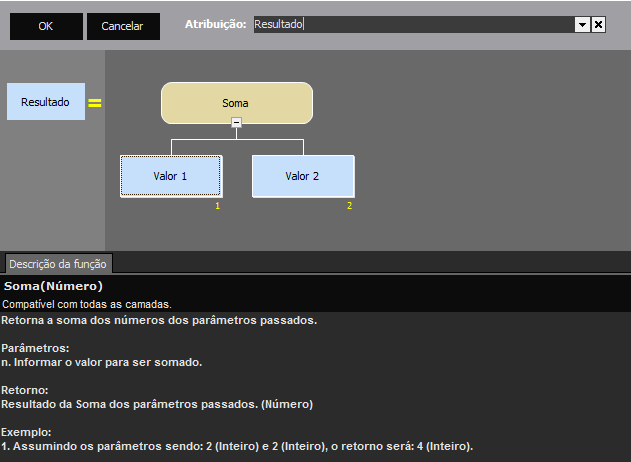Click yellow index 1 below Valor 1
This screenshot has height=462, width=631.
[x=217, y=206]
